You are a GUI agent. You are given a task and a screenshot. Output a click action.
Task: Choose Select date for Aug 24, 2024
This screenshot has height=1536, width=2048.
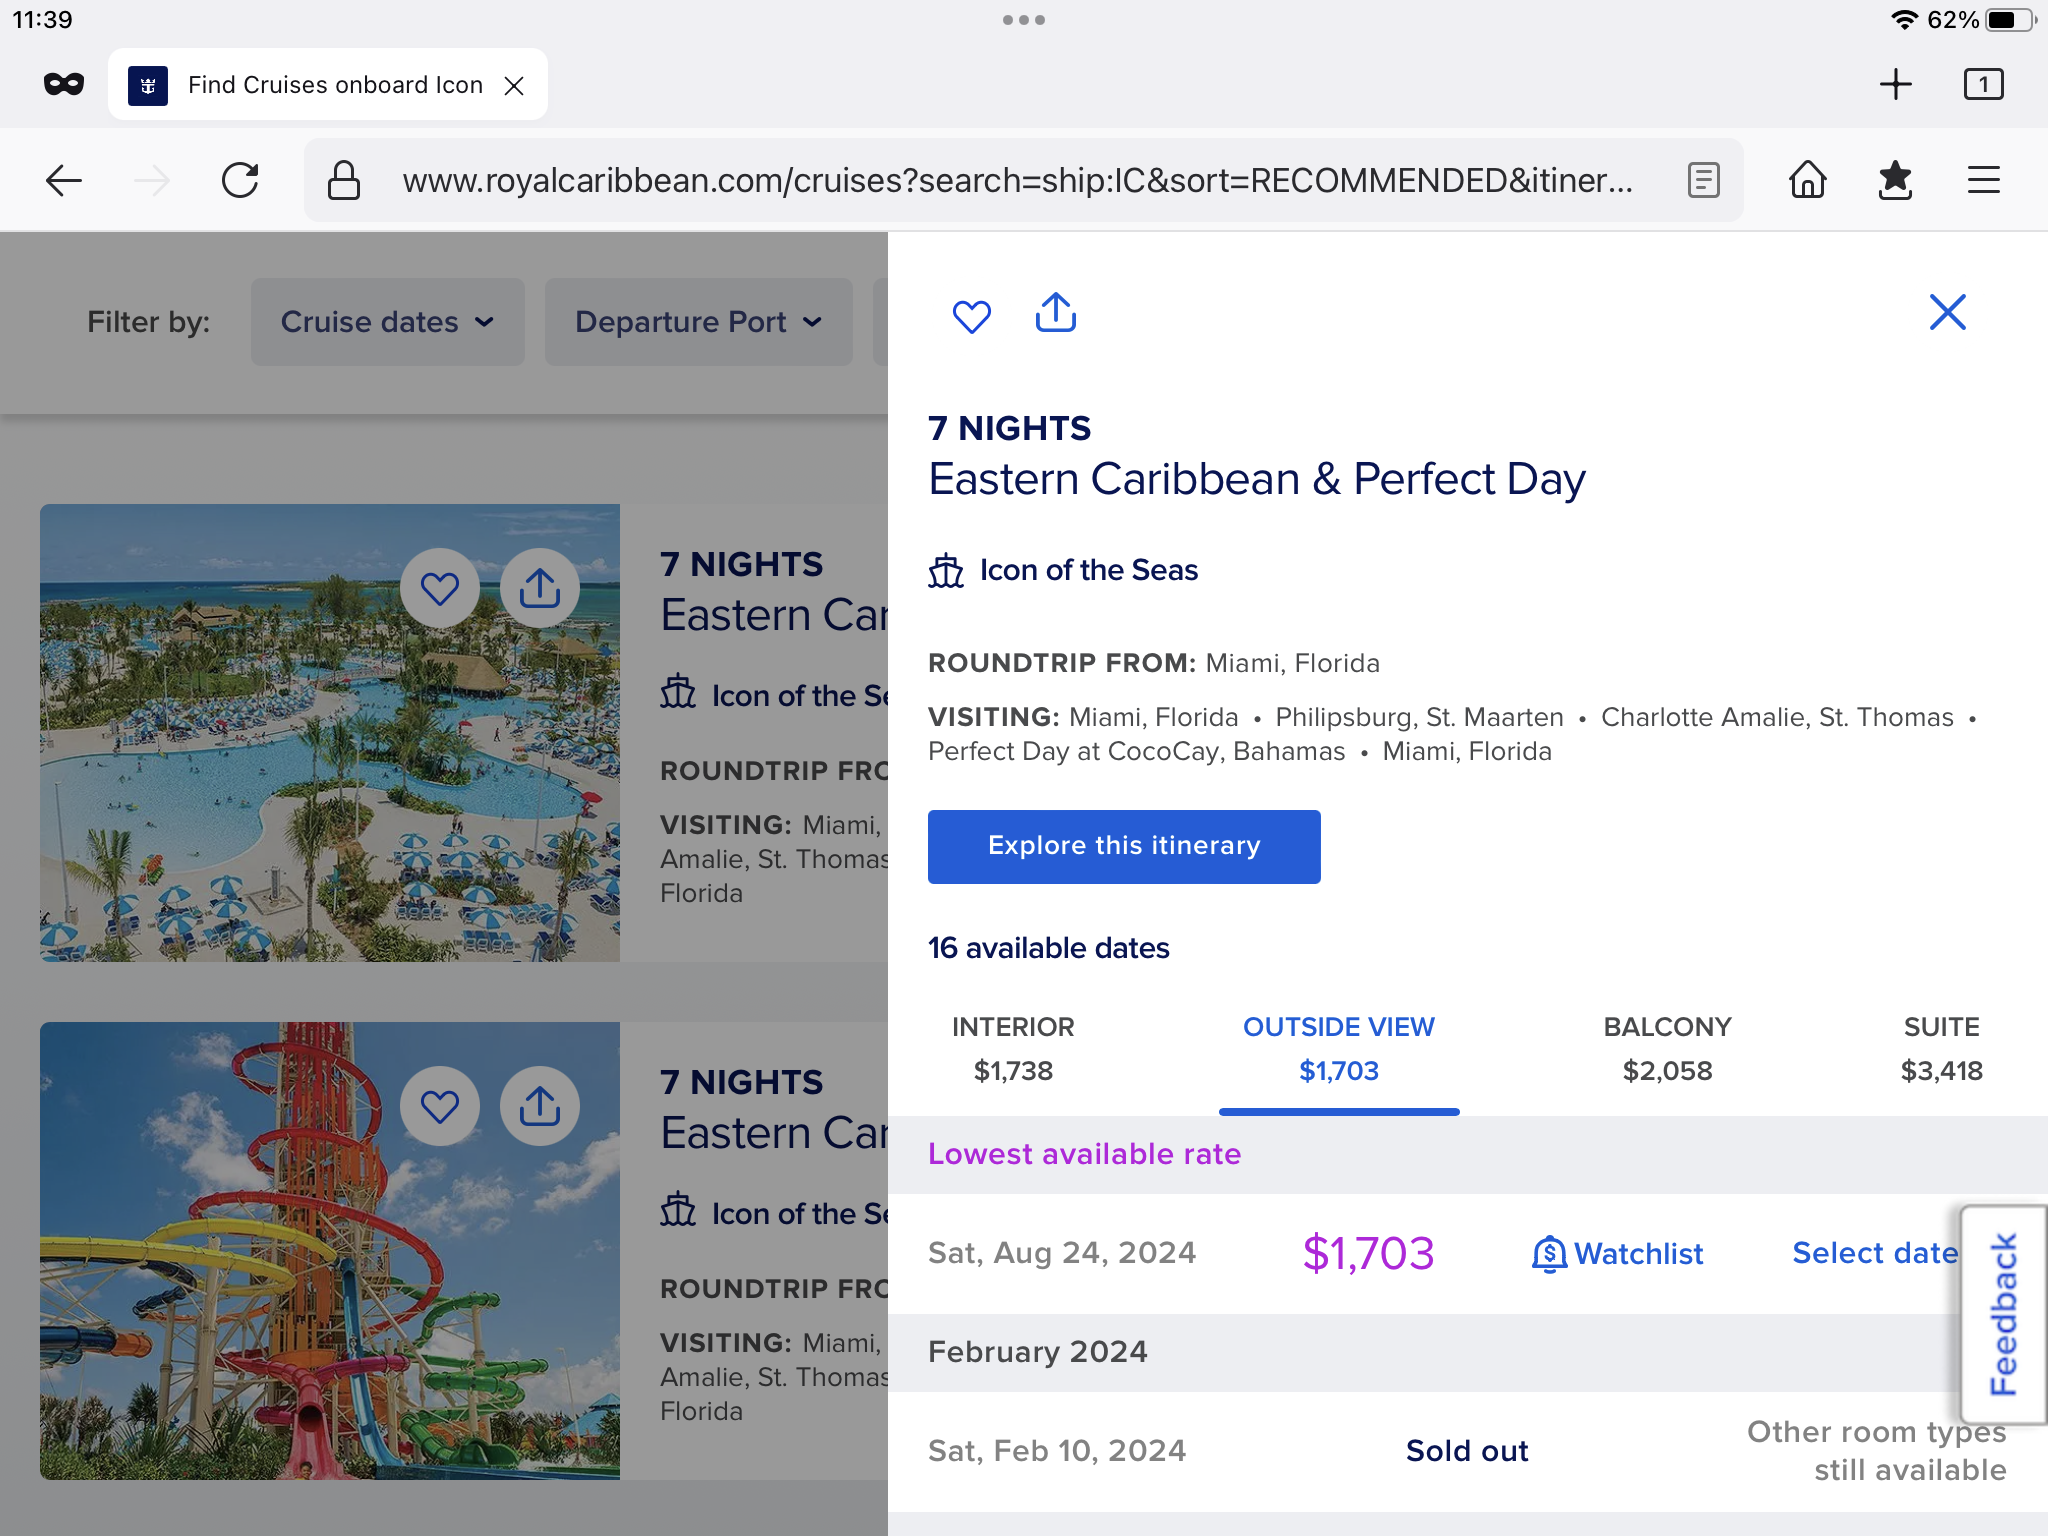(x=1875, y=1253)
